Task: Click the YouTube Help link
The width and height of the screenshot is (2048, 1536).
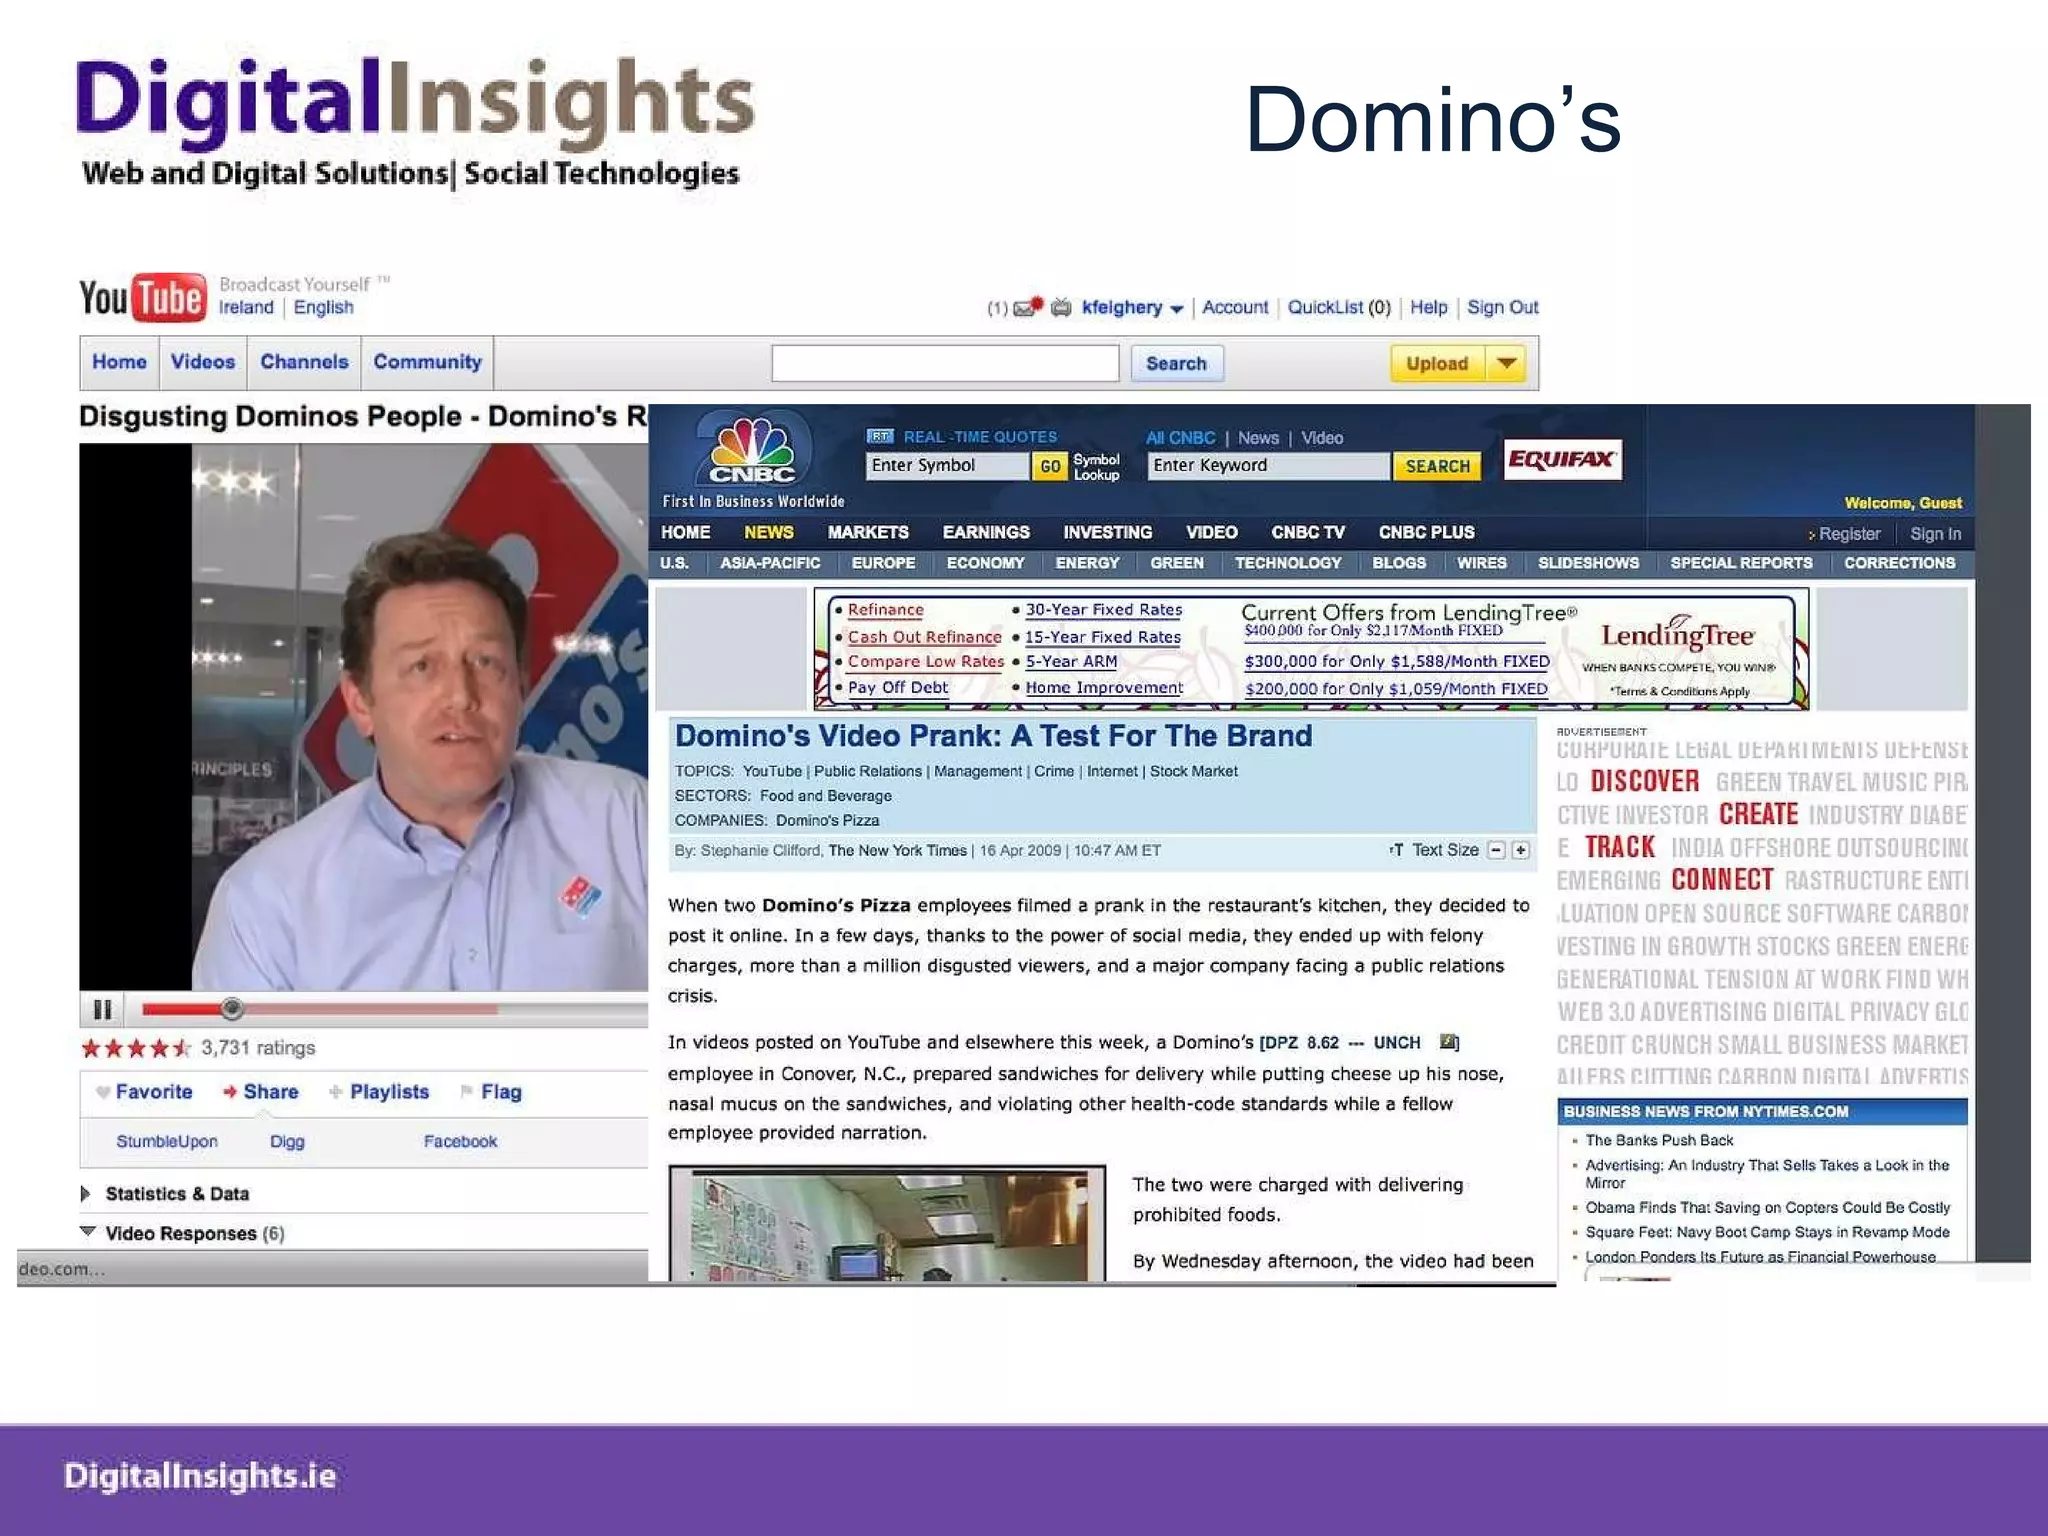Action: pyautogui.click(x=1429, y=307)
